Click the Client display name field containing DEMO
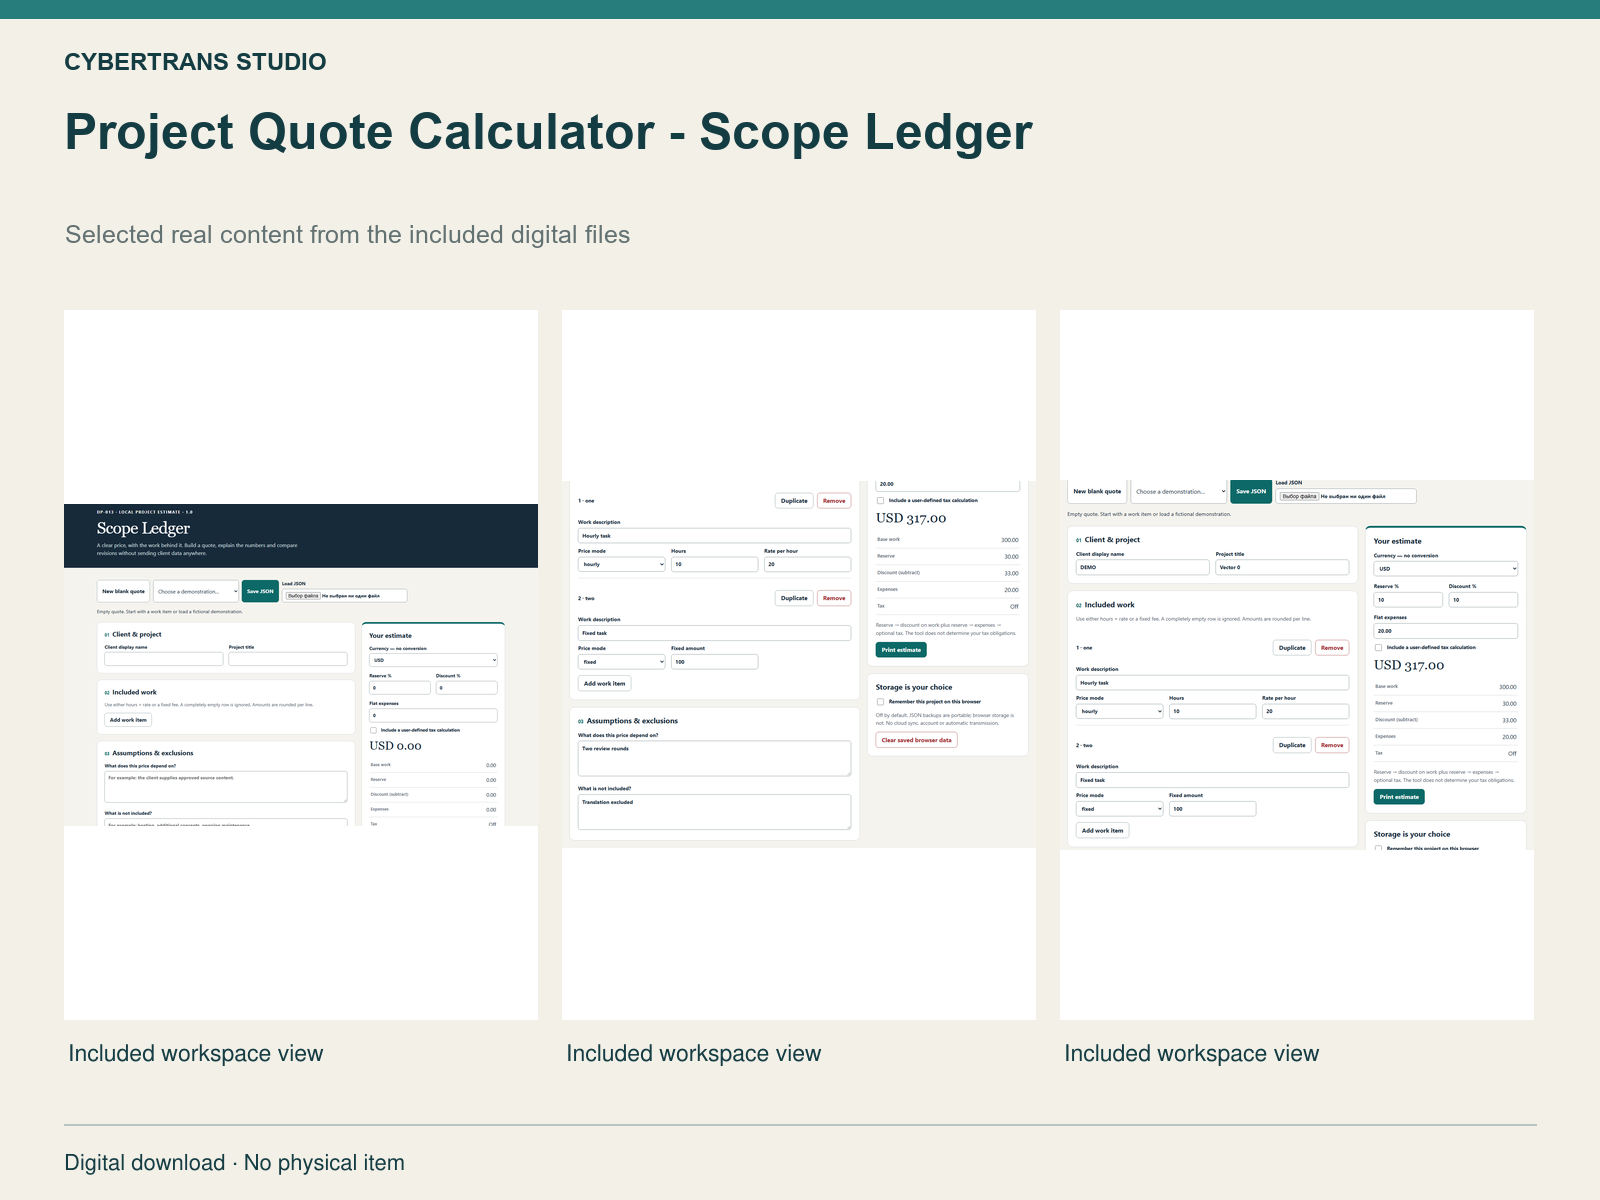 click(1143, 567)
